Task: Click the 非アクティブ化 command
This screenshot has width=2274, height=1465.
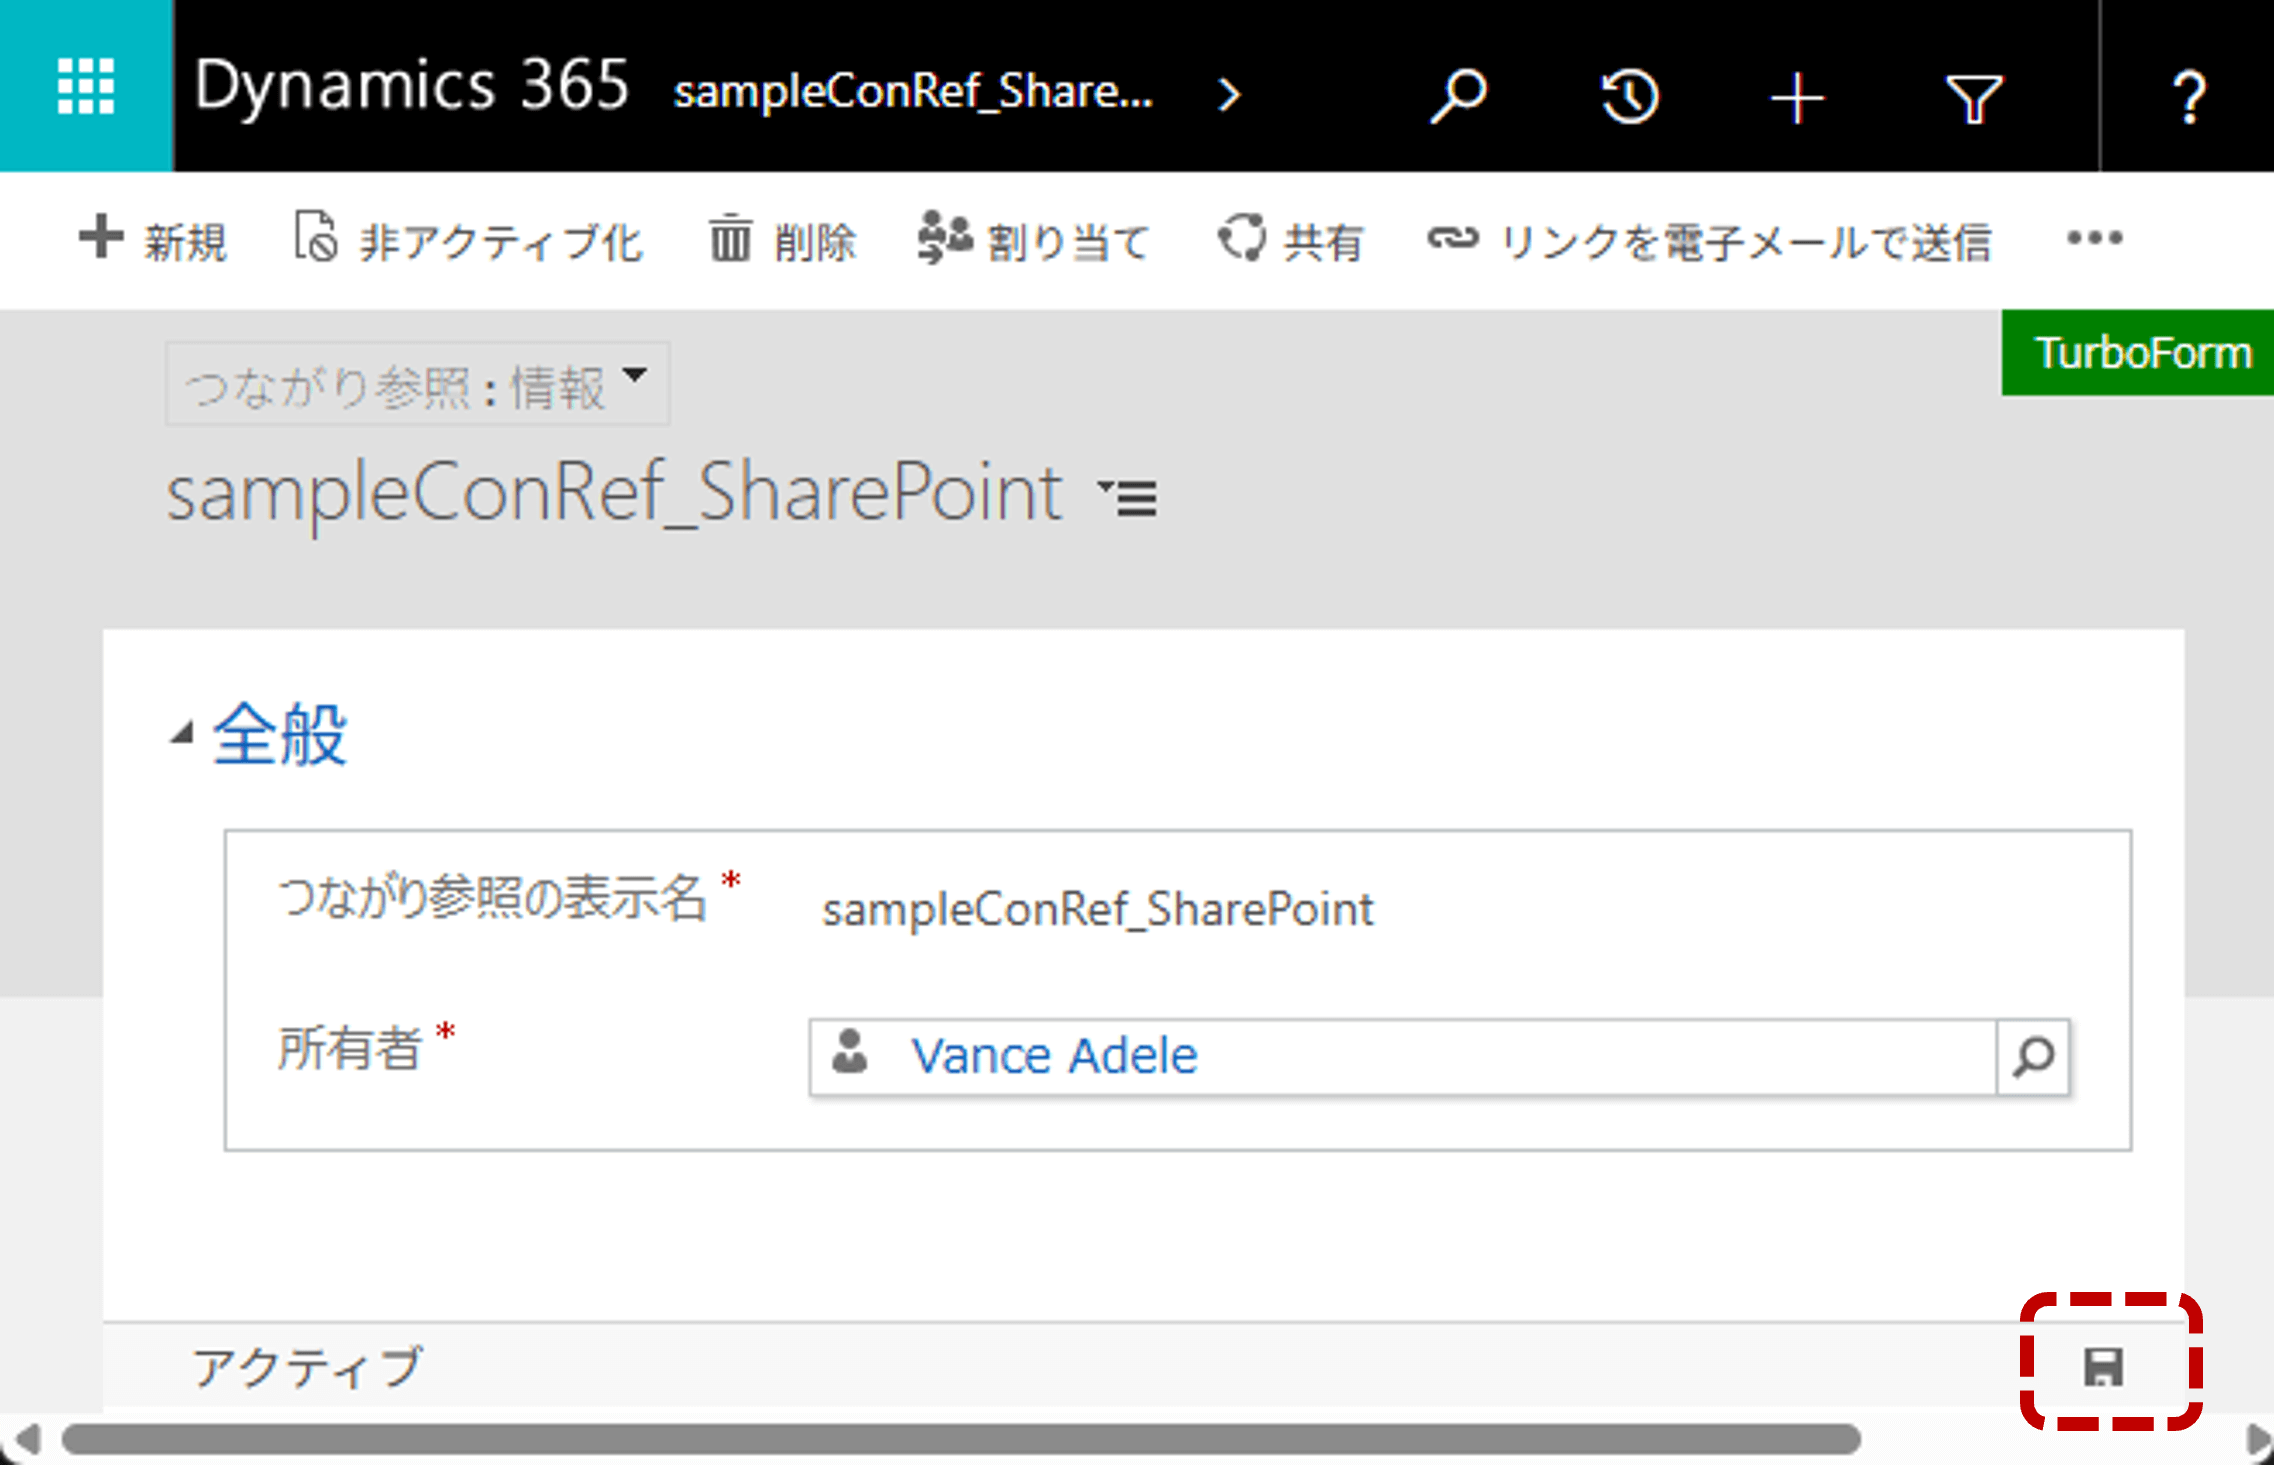Action: coord(469,241)
